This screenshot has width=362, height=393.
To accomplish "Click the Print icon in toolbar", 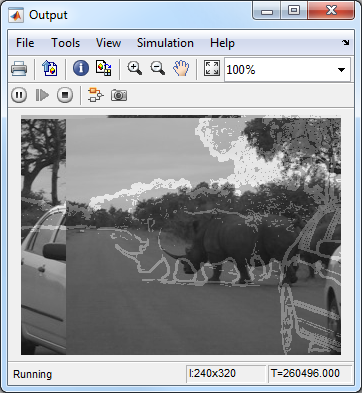I will coord(19,69).
